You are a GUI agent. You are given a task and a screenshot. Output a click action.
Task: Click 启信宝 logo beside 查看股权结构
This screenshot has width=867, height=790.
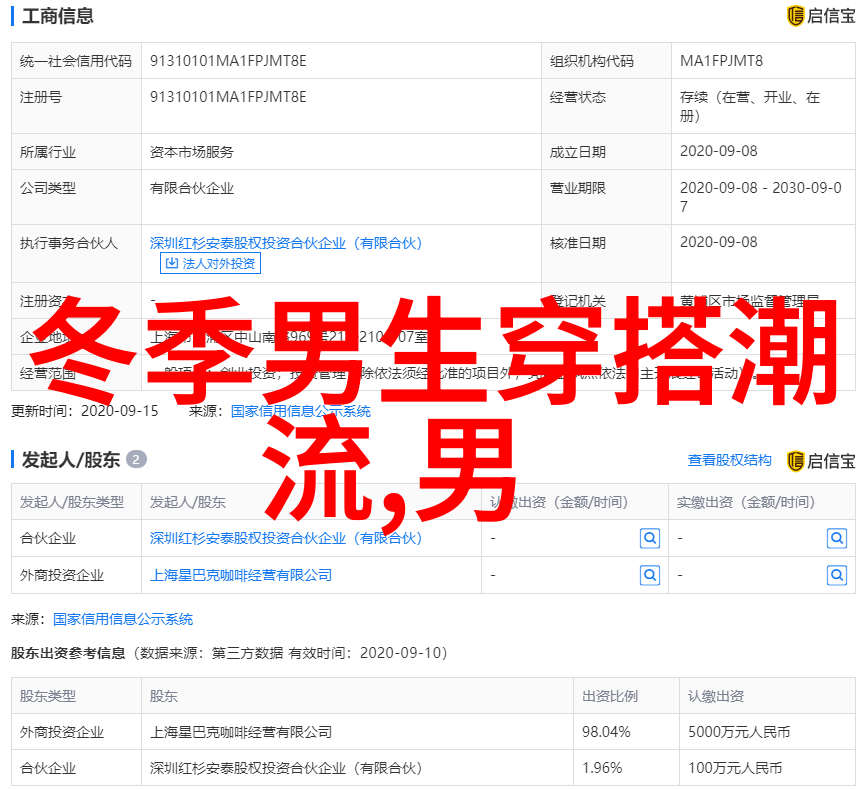(x=821, y=461)
